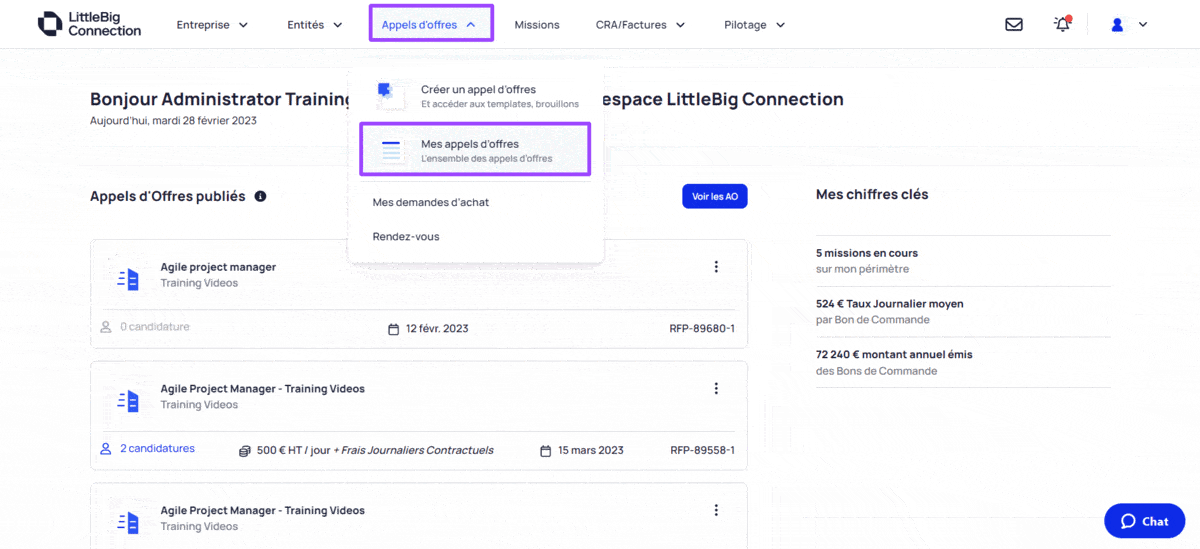This screenshot has height=549, width=1200.
Task: Open three-dot menu for RFP-89558-1 card
Action: [716, 389]
